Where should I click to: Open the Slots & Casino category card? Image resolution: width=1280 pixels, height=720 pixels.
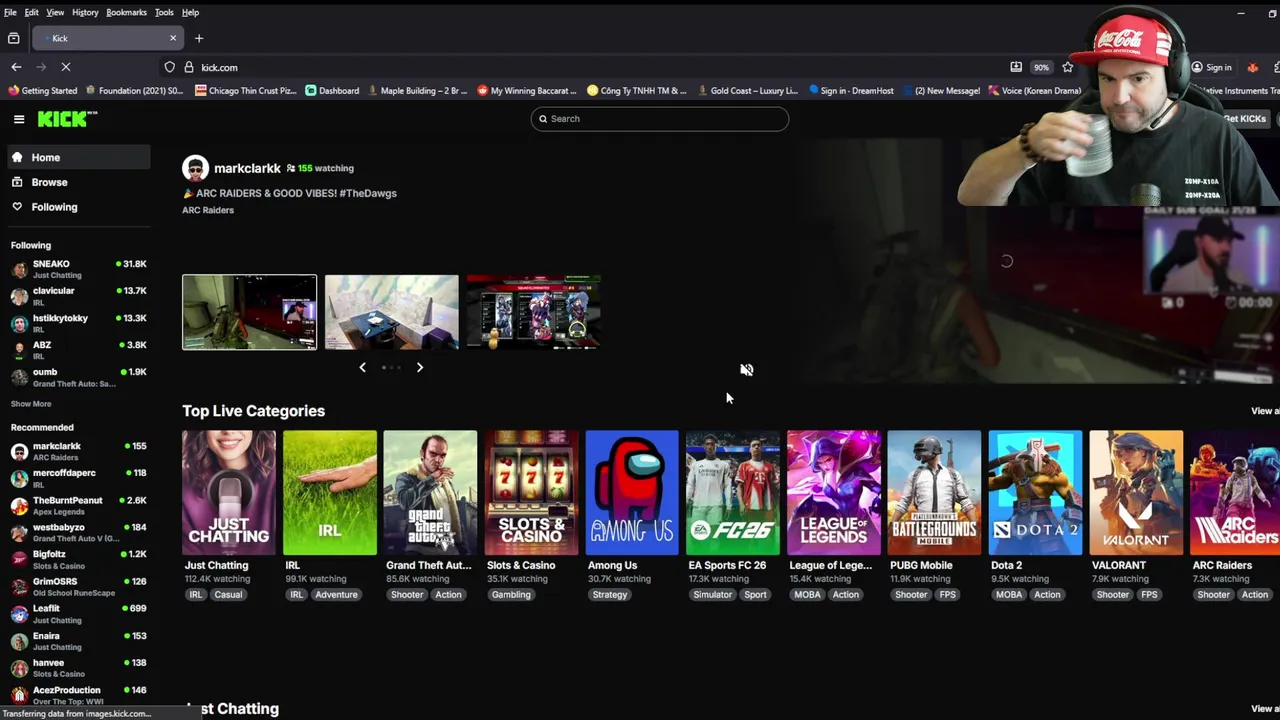(531, 493)
